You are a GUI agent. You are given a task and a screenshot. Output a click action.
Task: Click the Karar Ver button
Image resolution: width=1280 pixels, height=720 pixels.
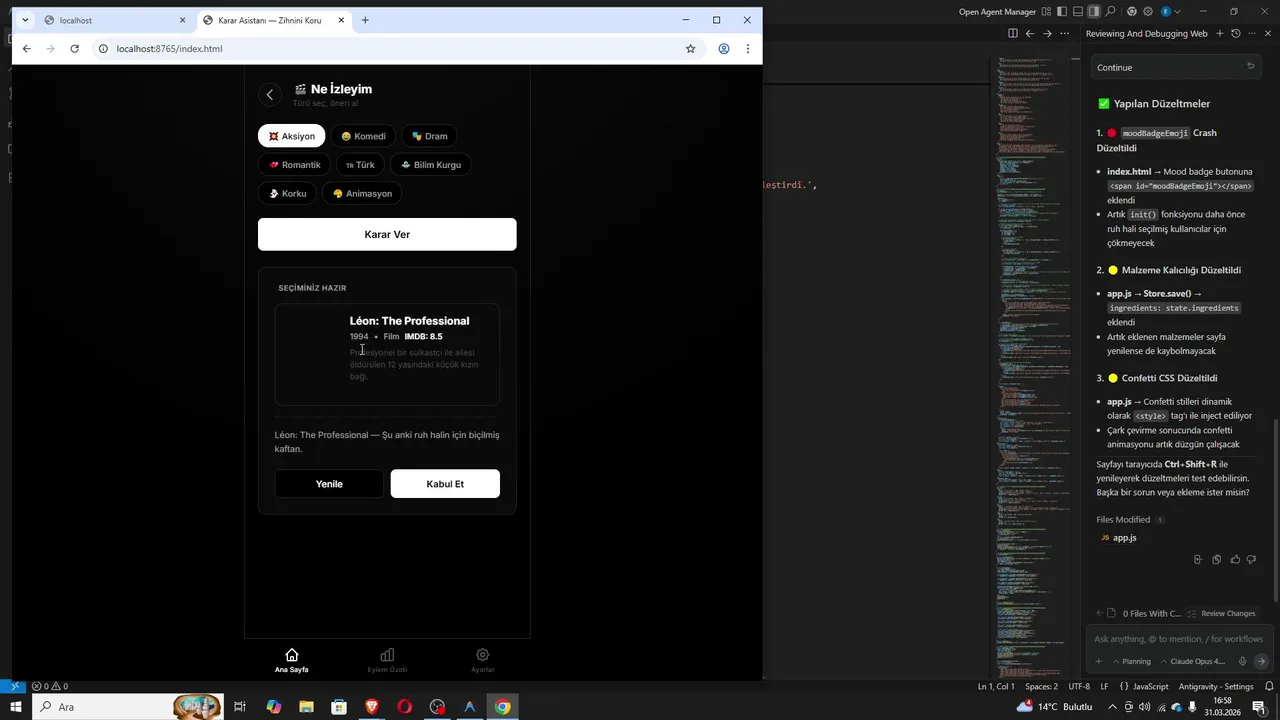click(387, 234)
